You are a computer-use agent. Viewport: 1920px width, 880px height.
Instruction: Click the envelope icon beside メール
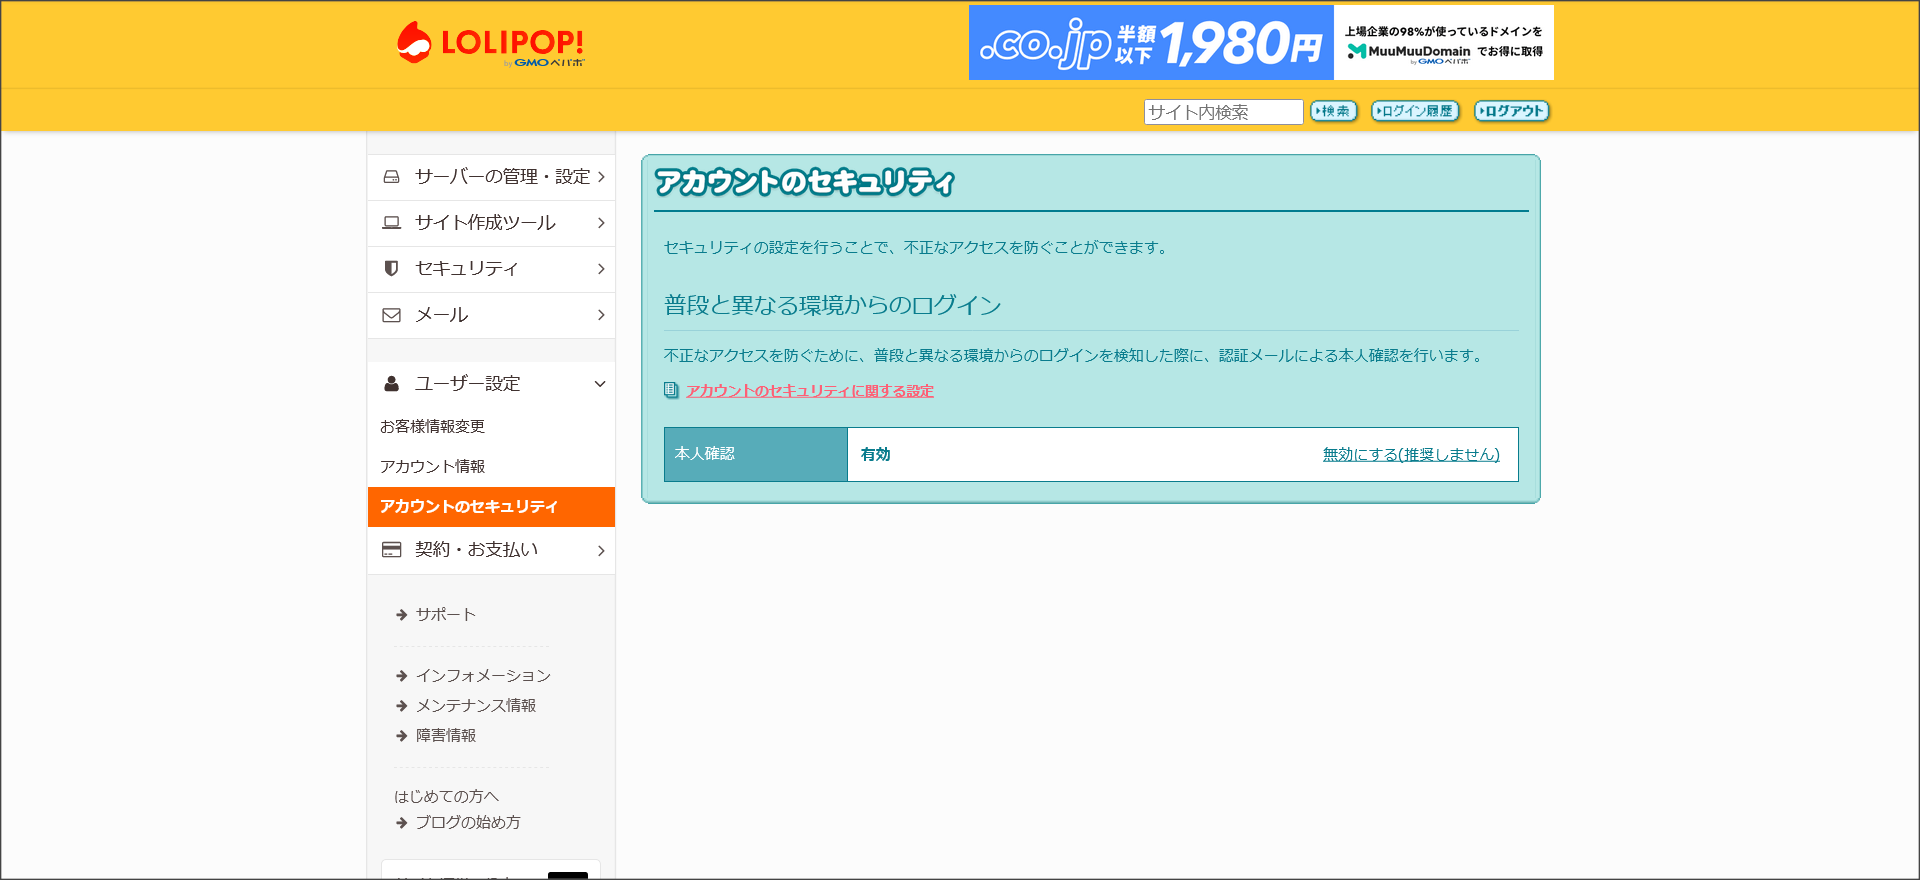click(x=392, y=315)
